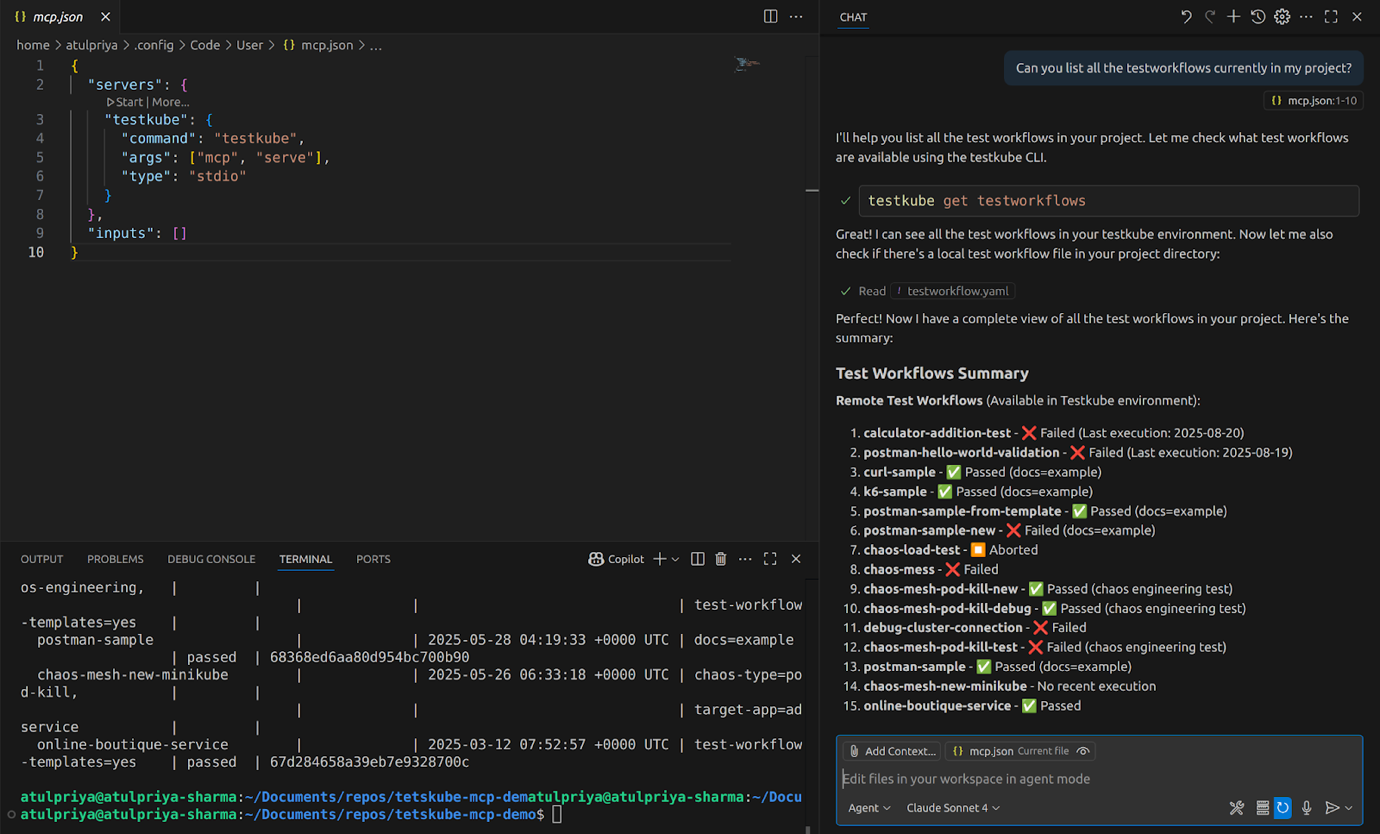
Task: Expand the new terminal launch profile chevron
Action: coord(676,559)
